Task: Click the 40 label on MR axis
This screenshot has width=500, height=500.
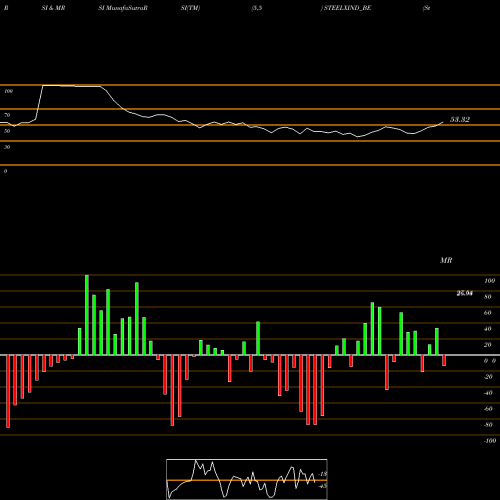Action: click(x=487, y=329)
